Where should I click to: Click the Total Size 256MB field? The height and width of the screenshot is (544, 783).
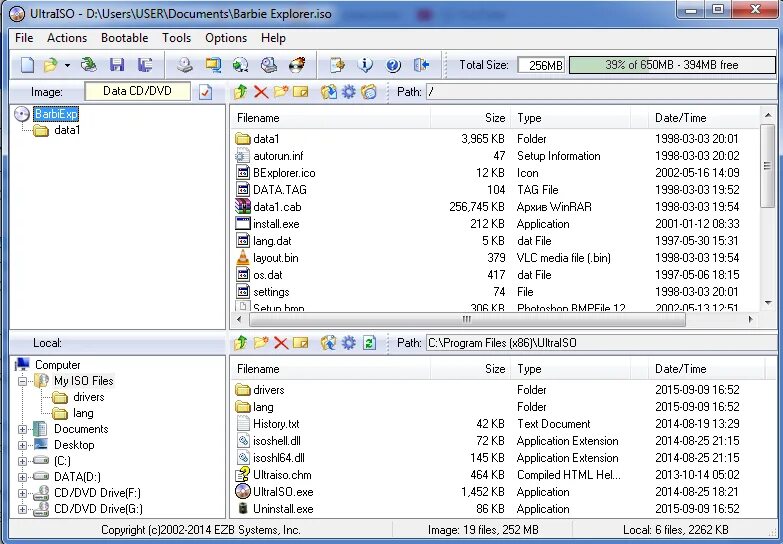tap(541, 65)
